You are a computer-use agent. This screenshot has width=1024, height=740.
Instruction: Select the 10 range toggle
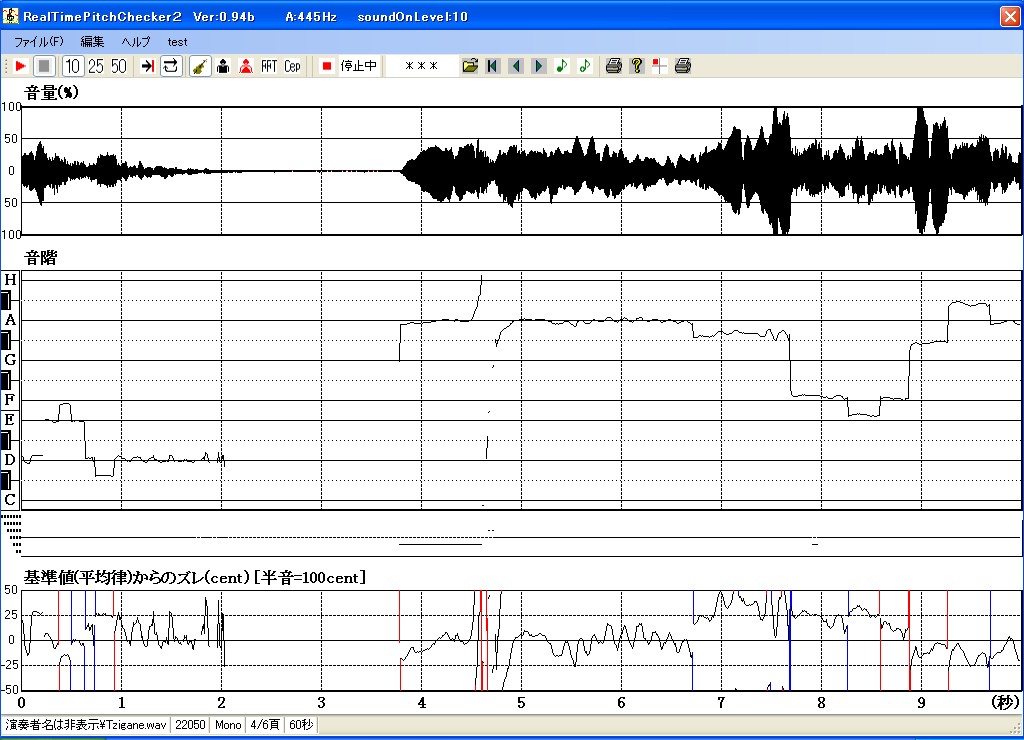click(x=72, y=66)
